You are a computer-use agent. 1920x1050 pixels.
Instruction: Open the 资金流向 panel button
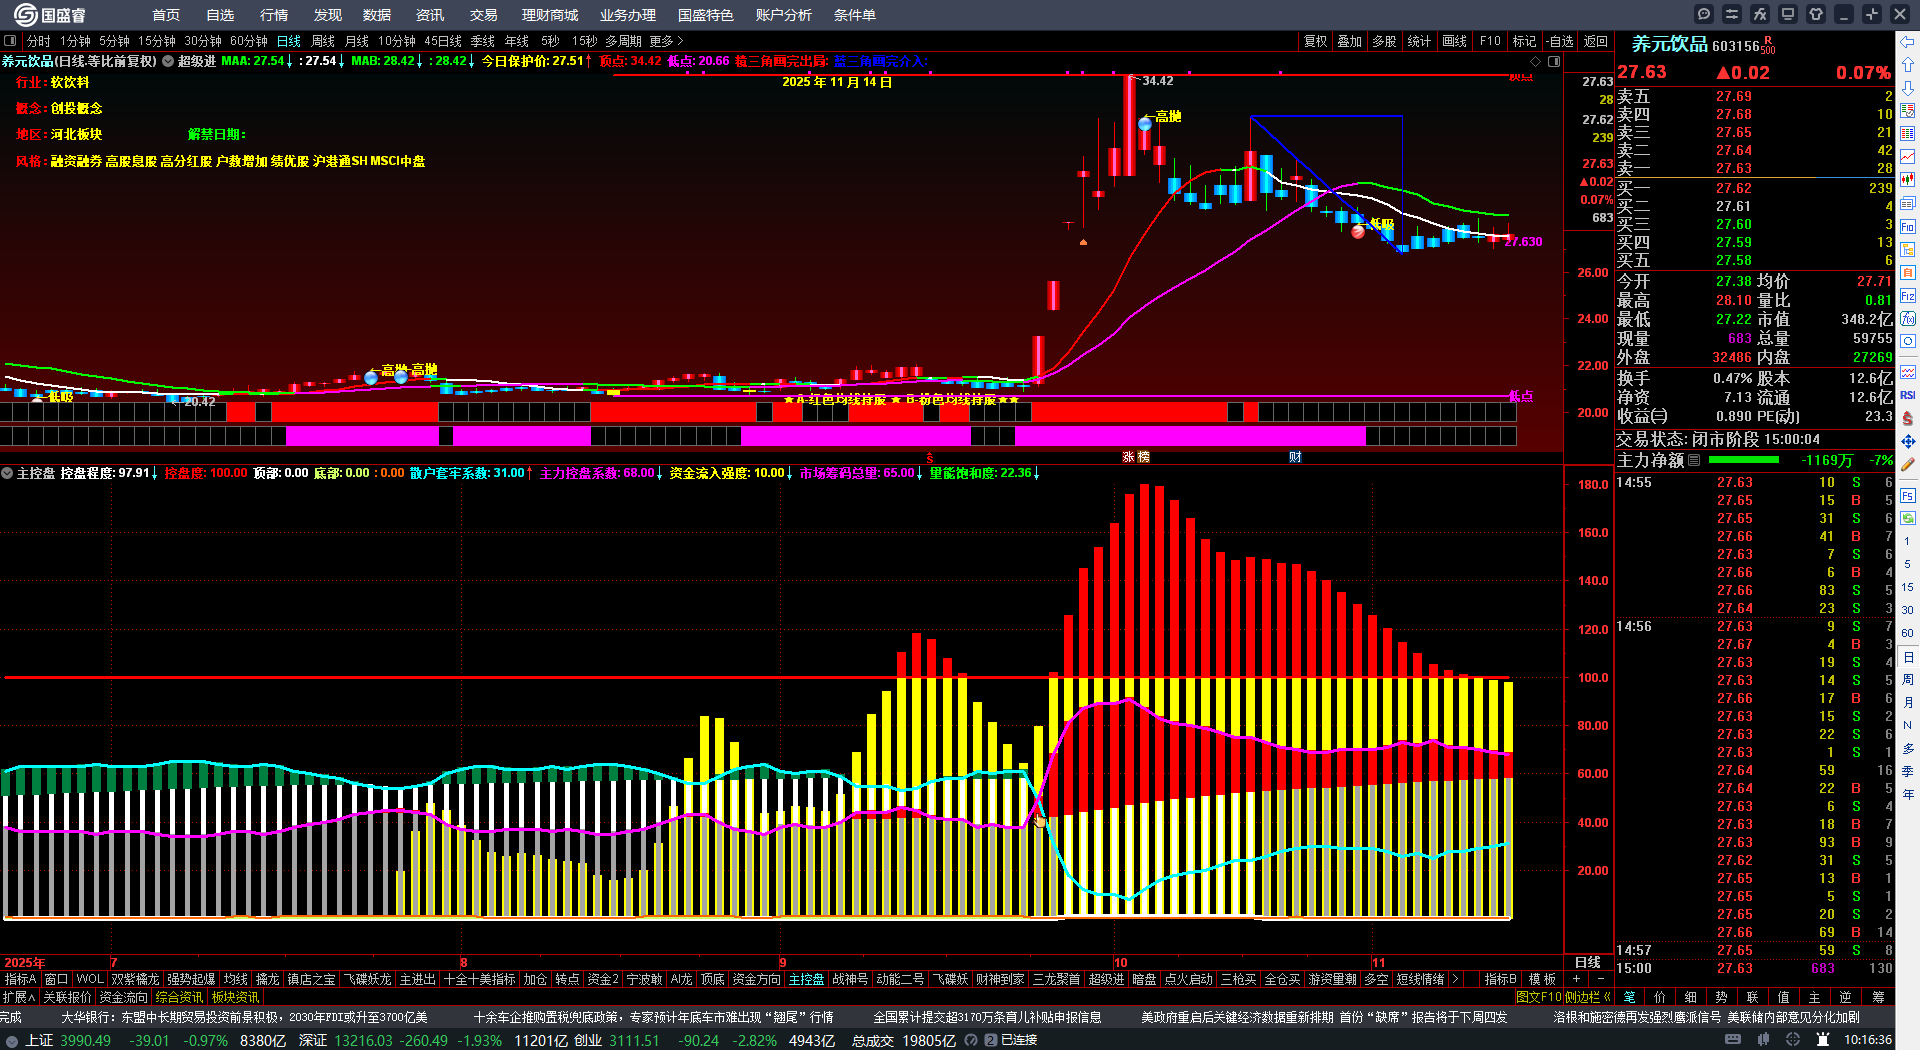click(123, 997)
